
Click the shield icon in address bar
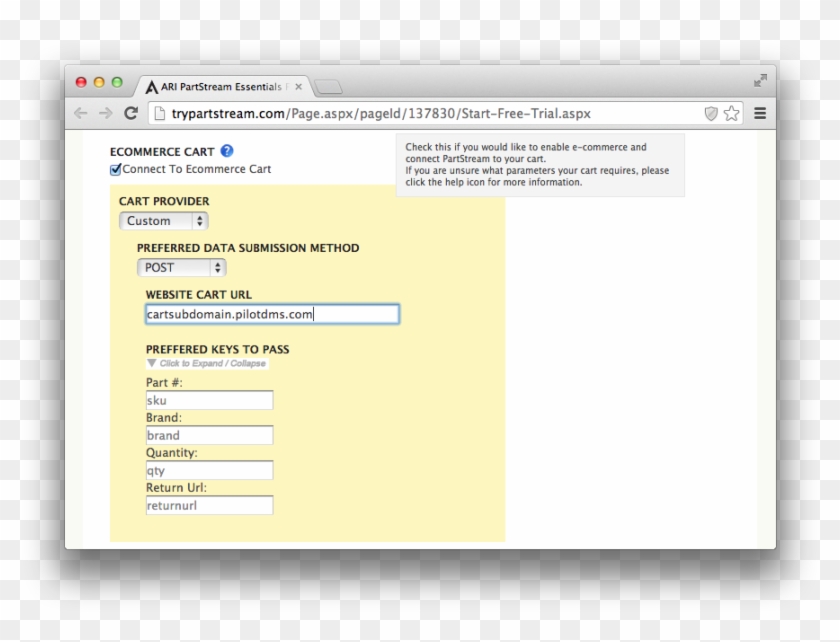(x=711, y=113)
